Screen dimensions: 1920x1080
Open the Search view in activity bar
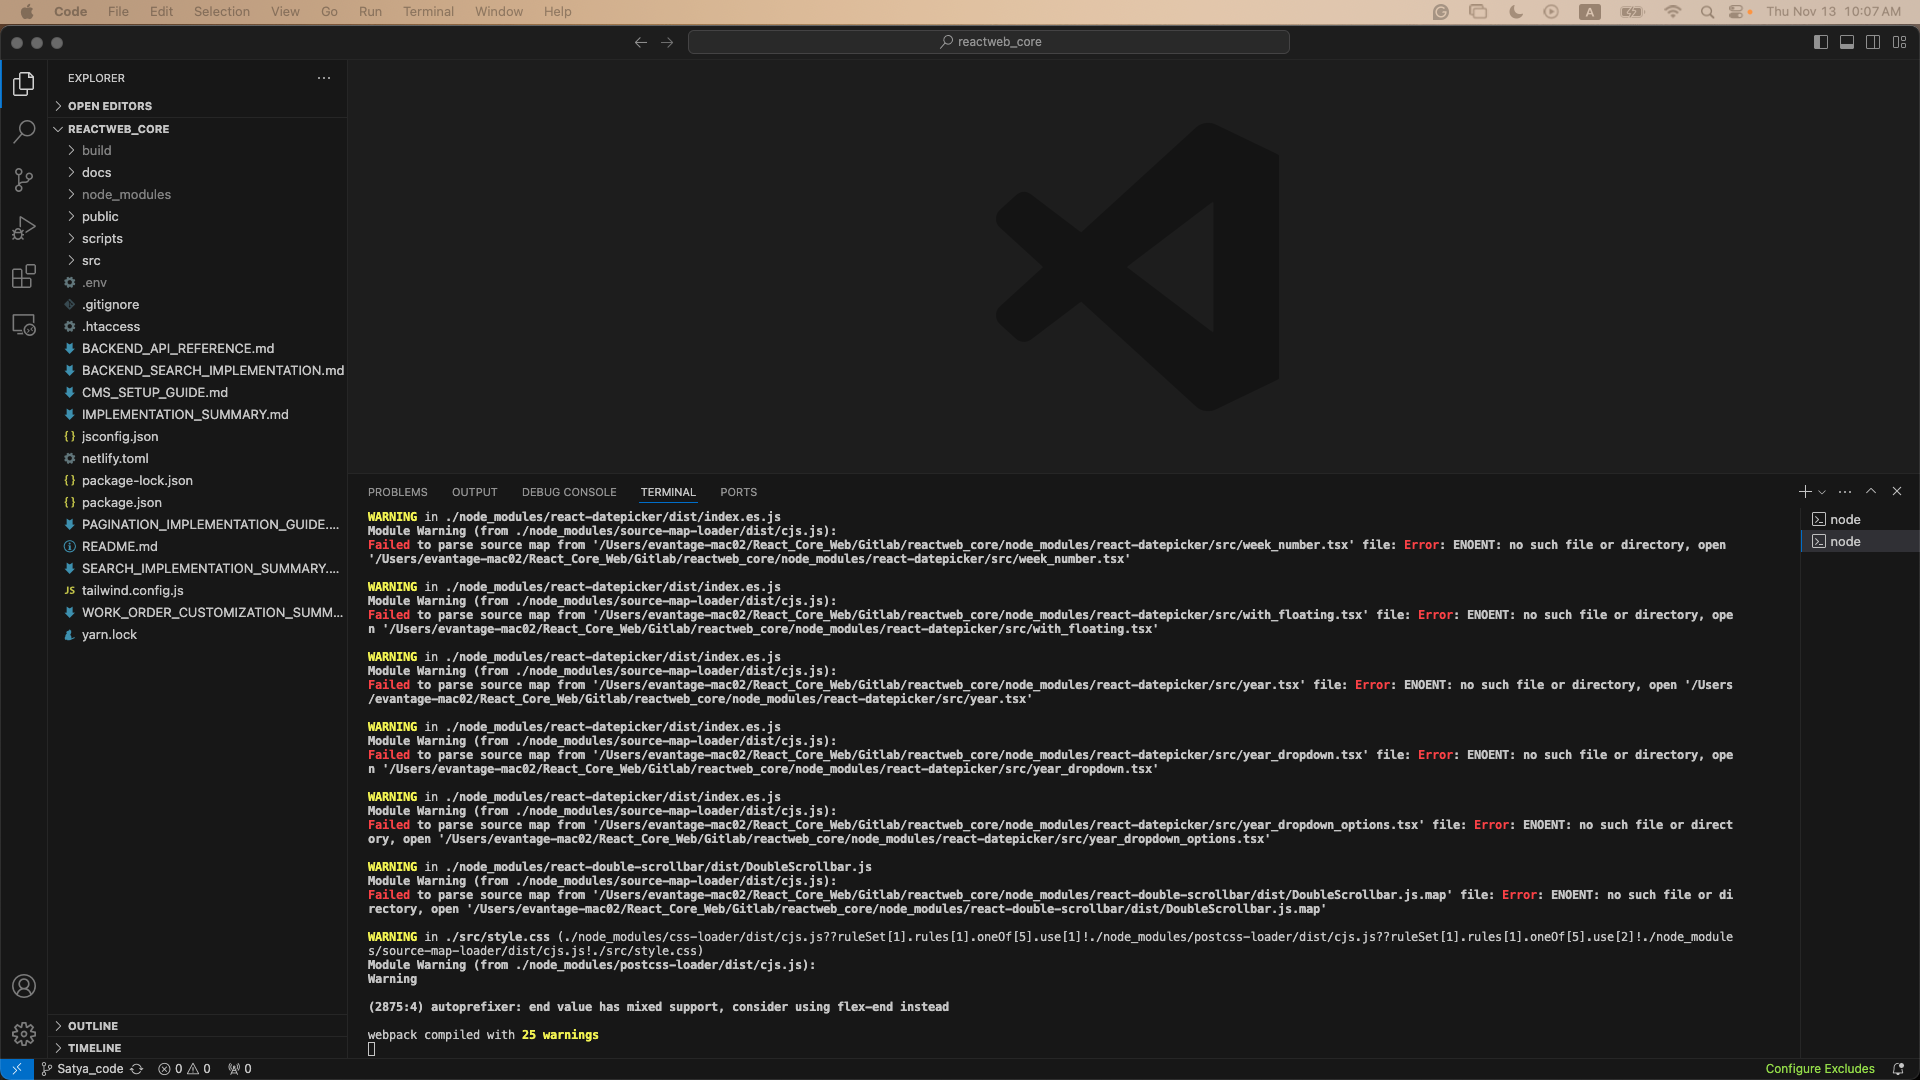click(24, 131)
